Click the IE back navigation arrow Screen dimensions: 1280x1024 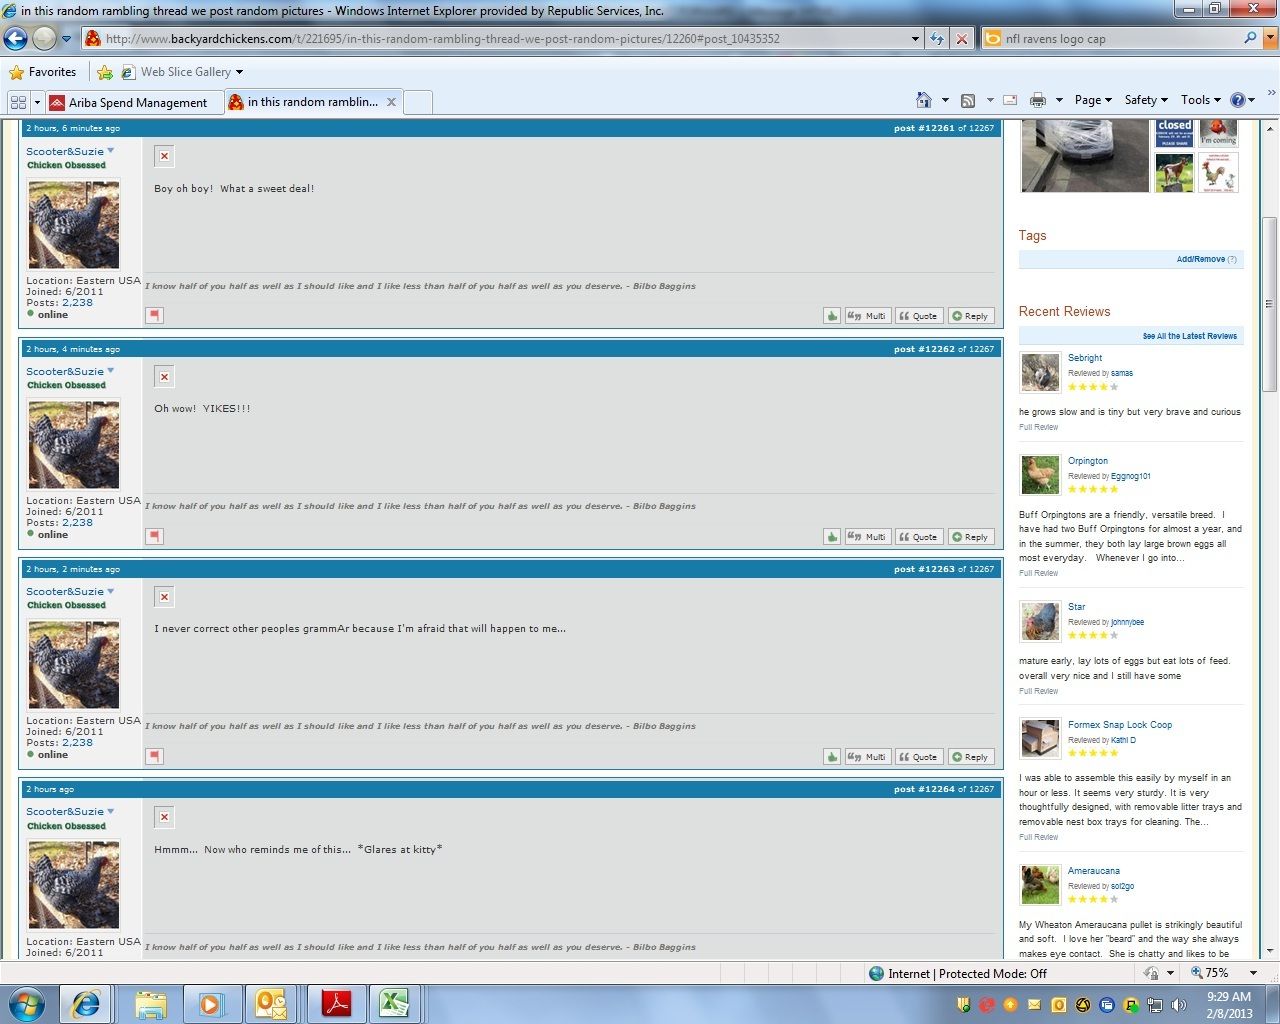pyautogui.click(x=16, y=39)
